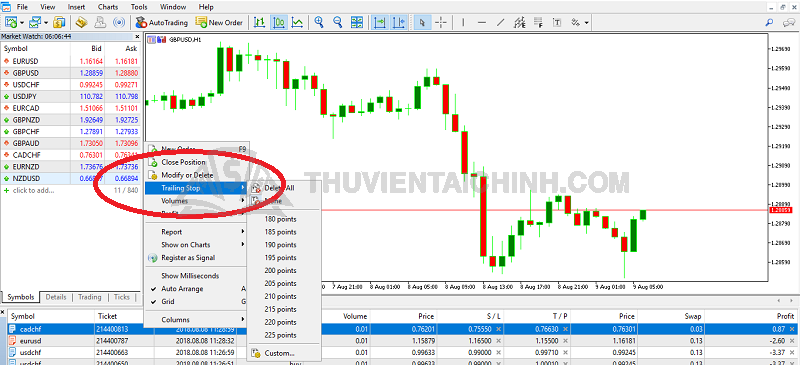The image size is (800, 365).
Task: Open the Charts menu
Action: [107, 7]
